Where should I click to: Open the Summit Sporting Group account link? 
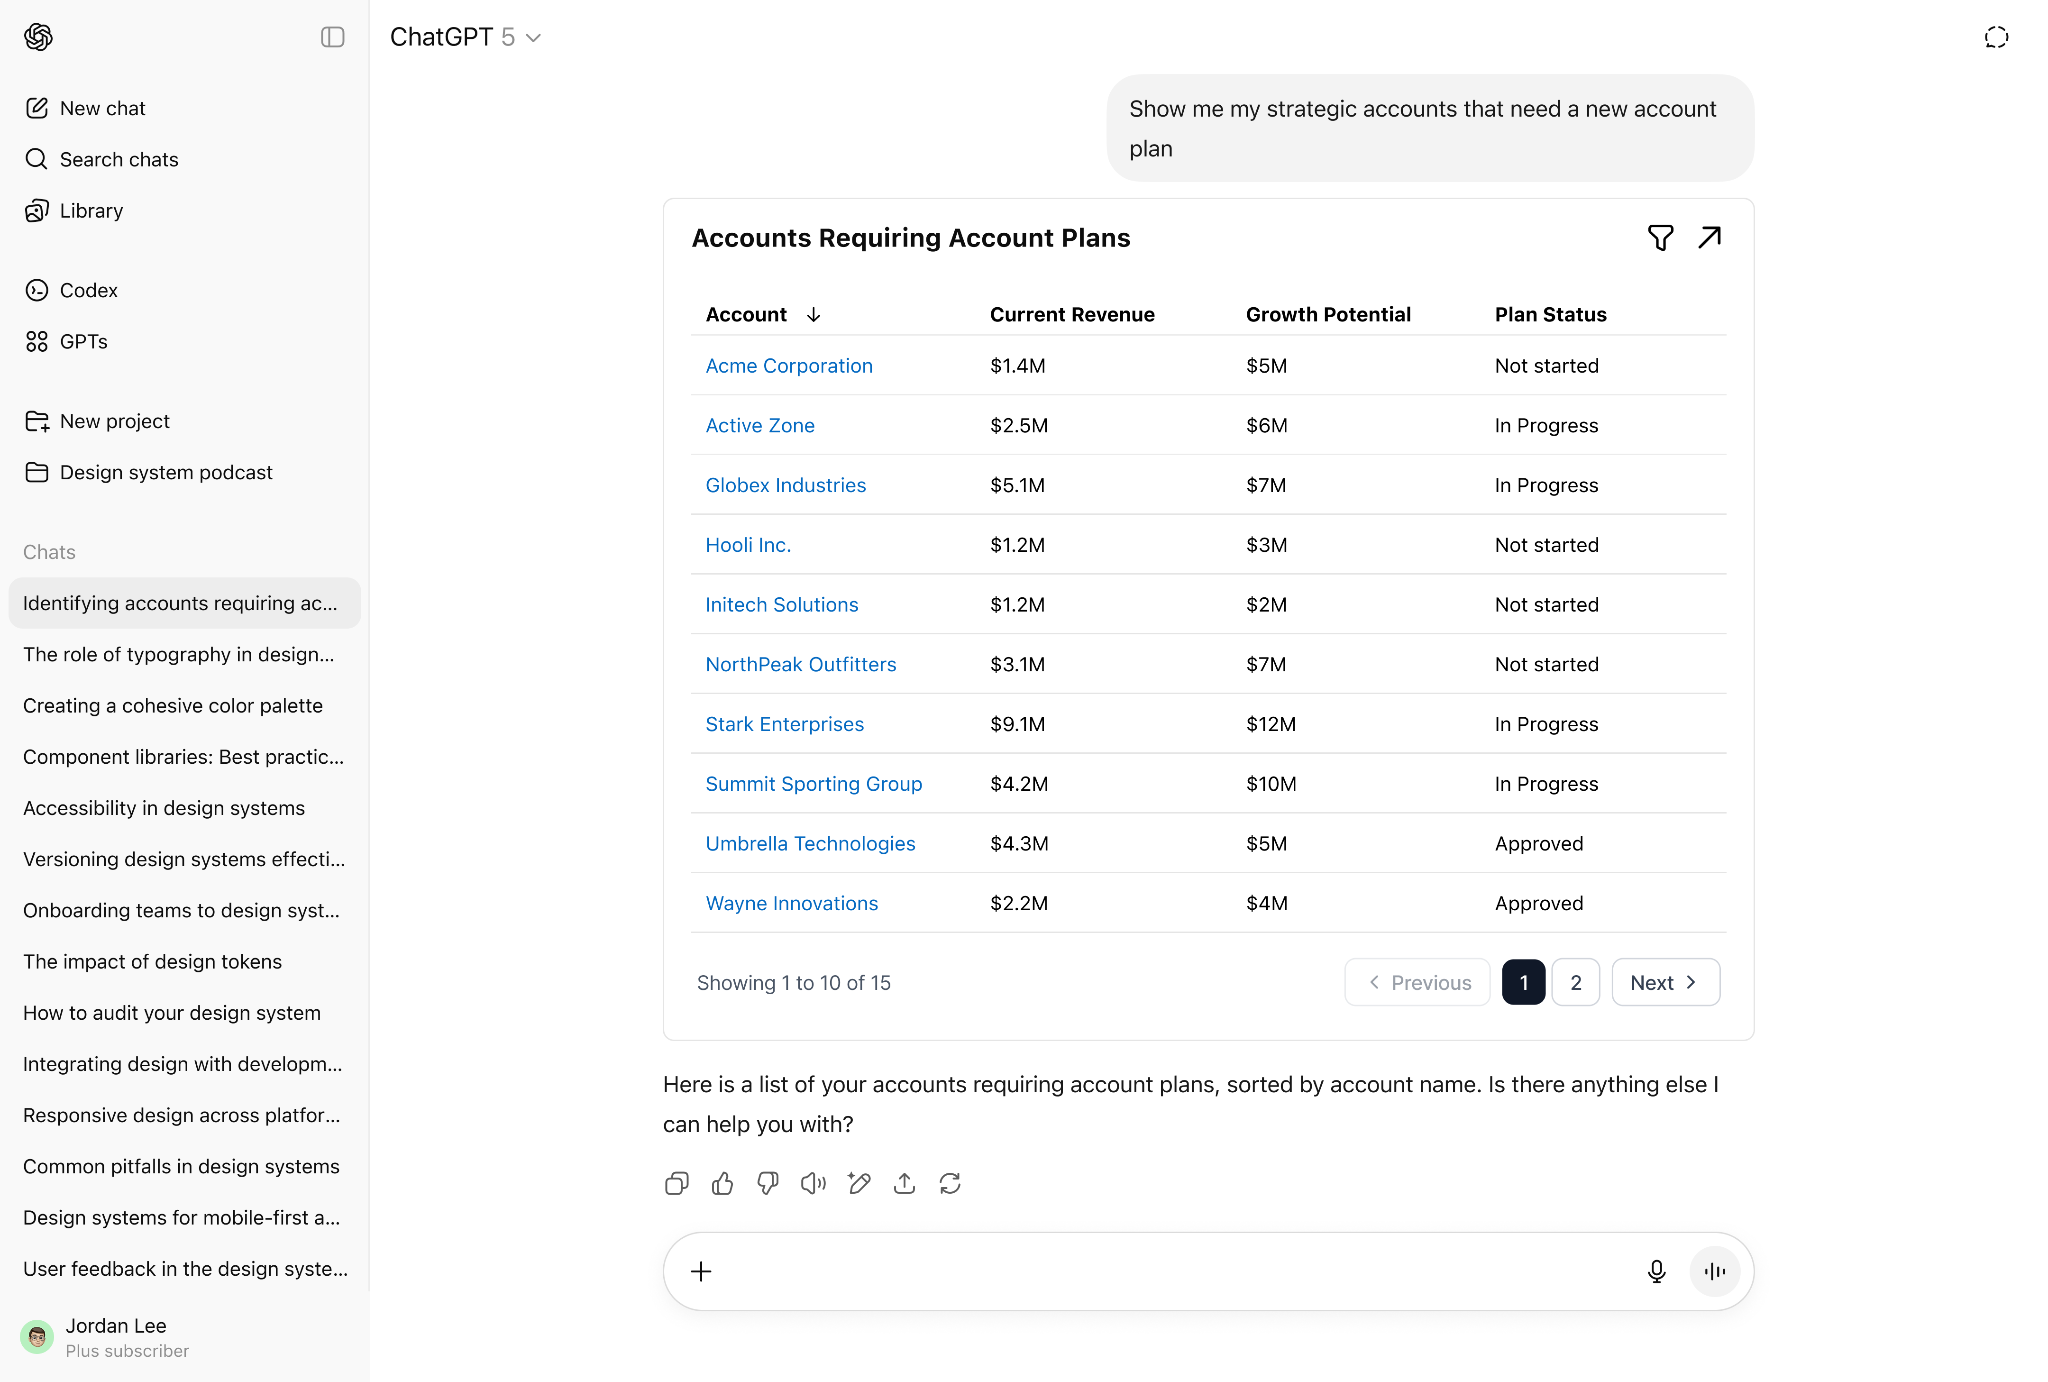coord(814,784)
